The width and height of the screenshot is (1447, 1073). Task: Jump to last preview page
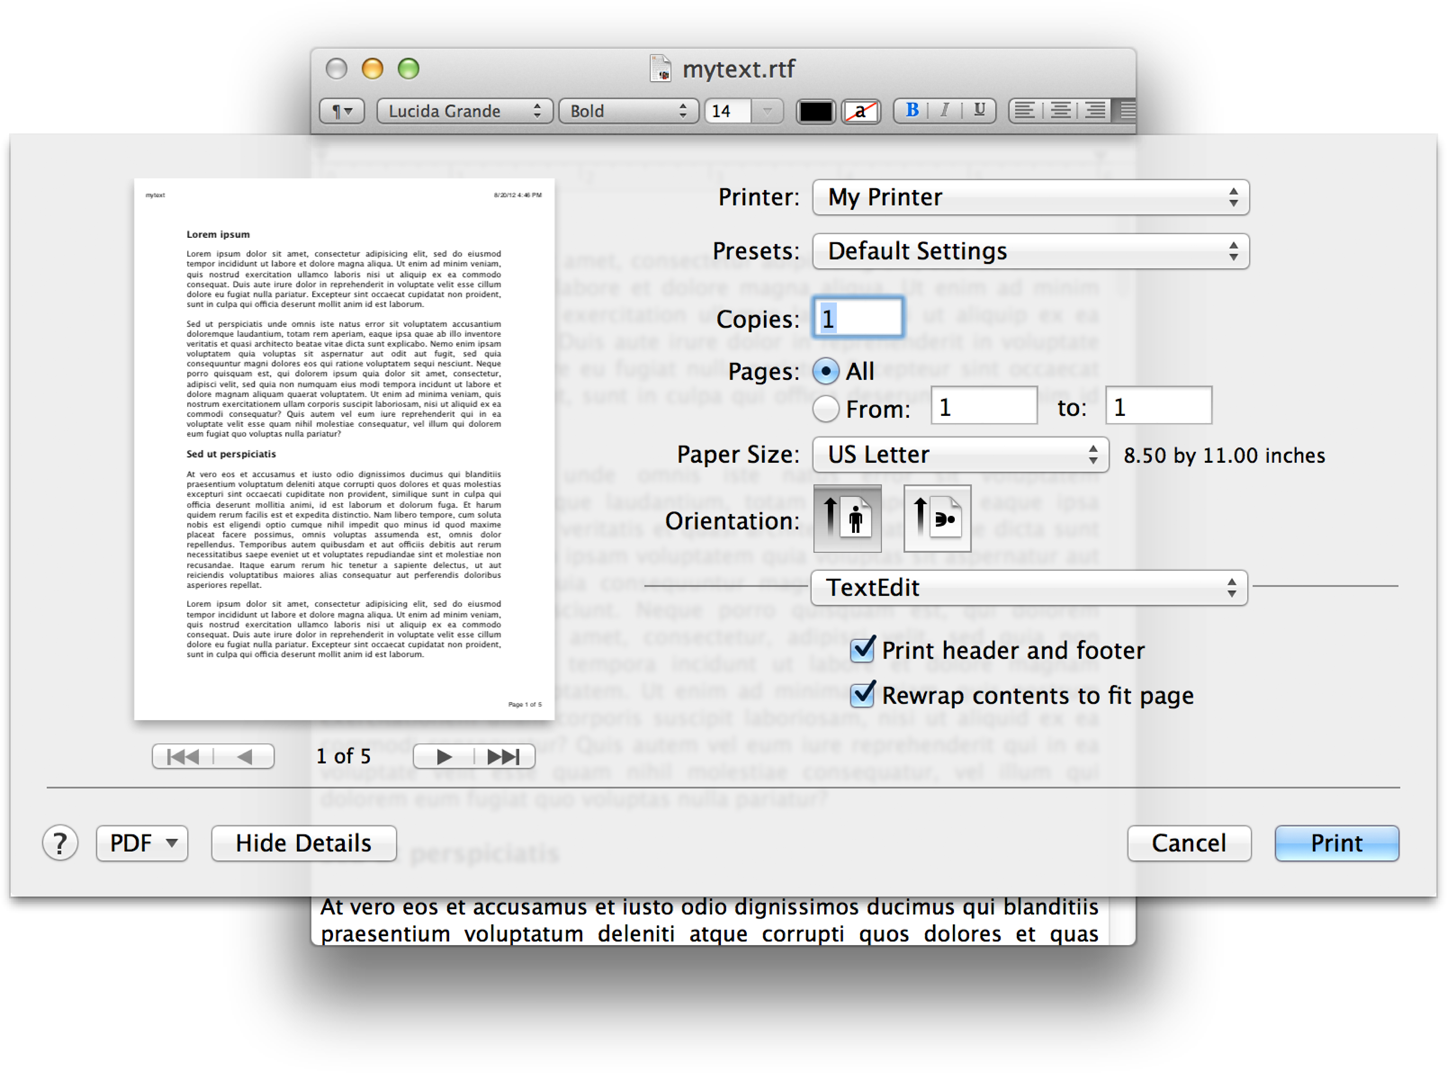pyautogui.click(x=504, y=757)
